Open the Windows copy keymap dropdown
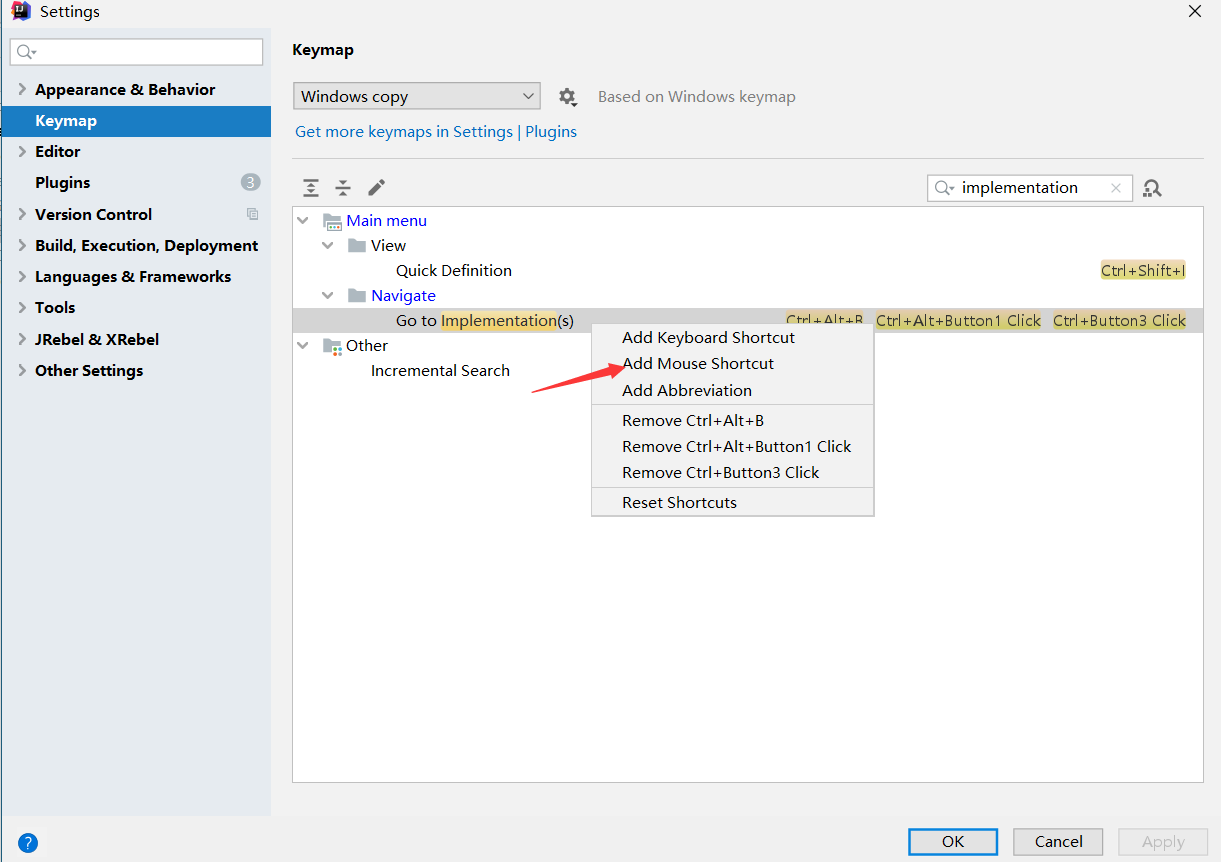 (x=417, y=97)
